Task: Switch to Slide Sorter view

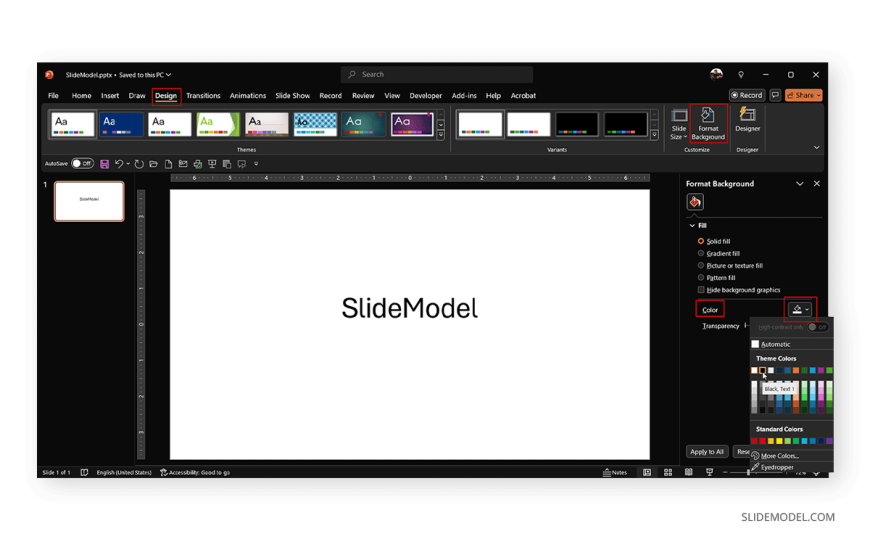Action: pyautogui.click(x=668, y=472)
